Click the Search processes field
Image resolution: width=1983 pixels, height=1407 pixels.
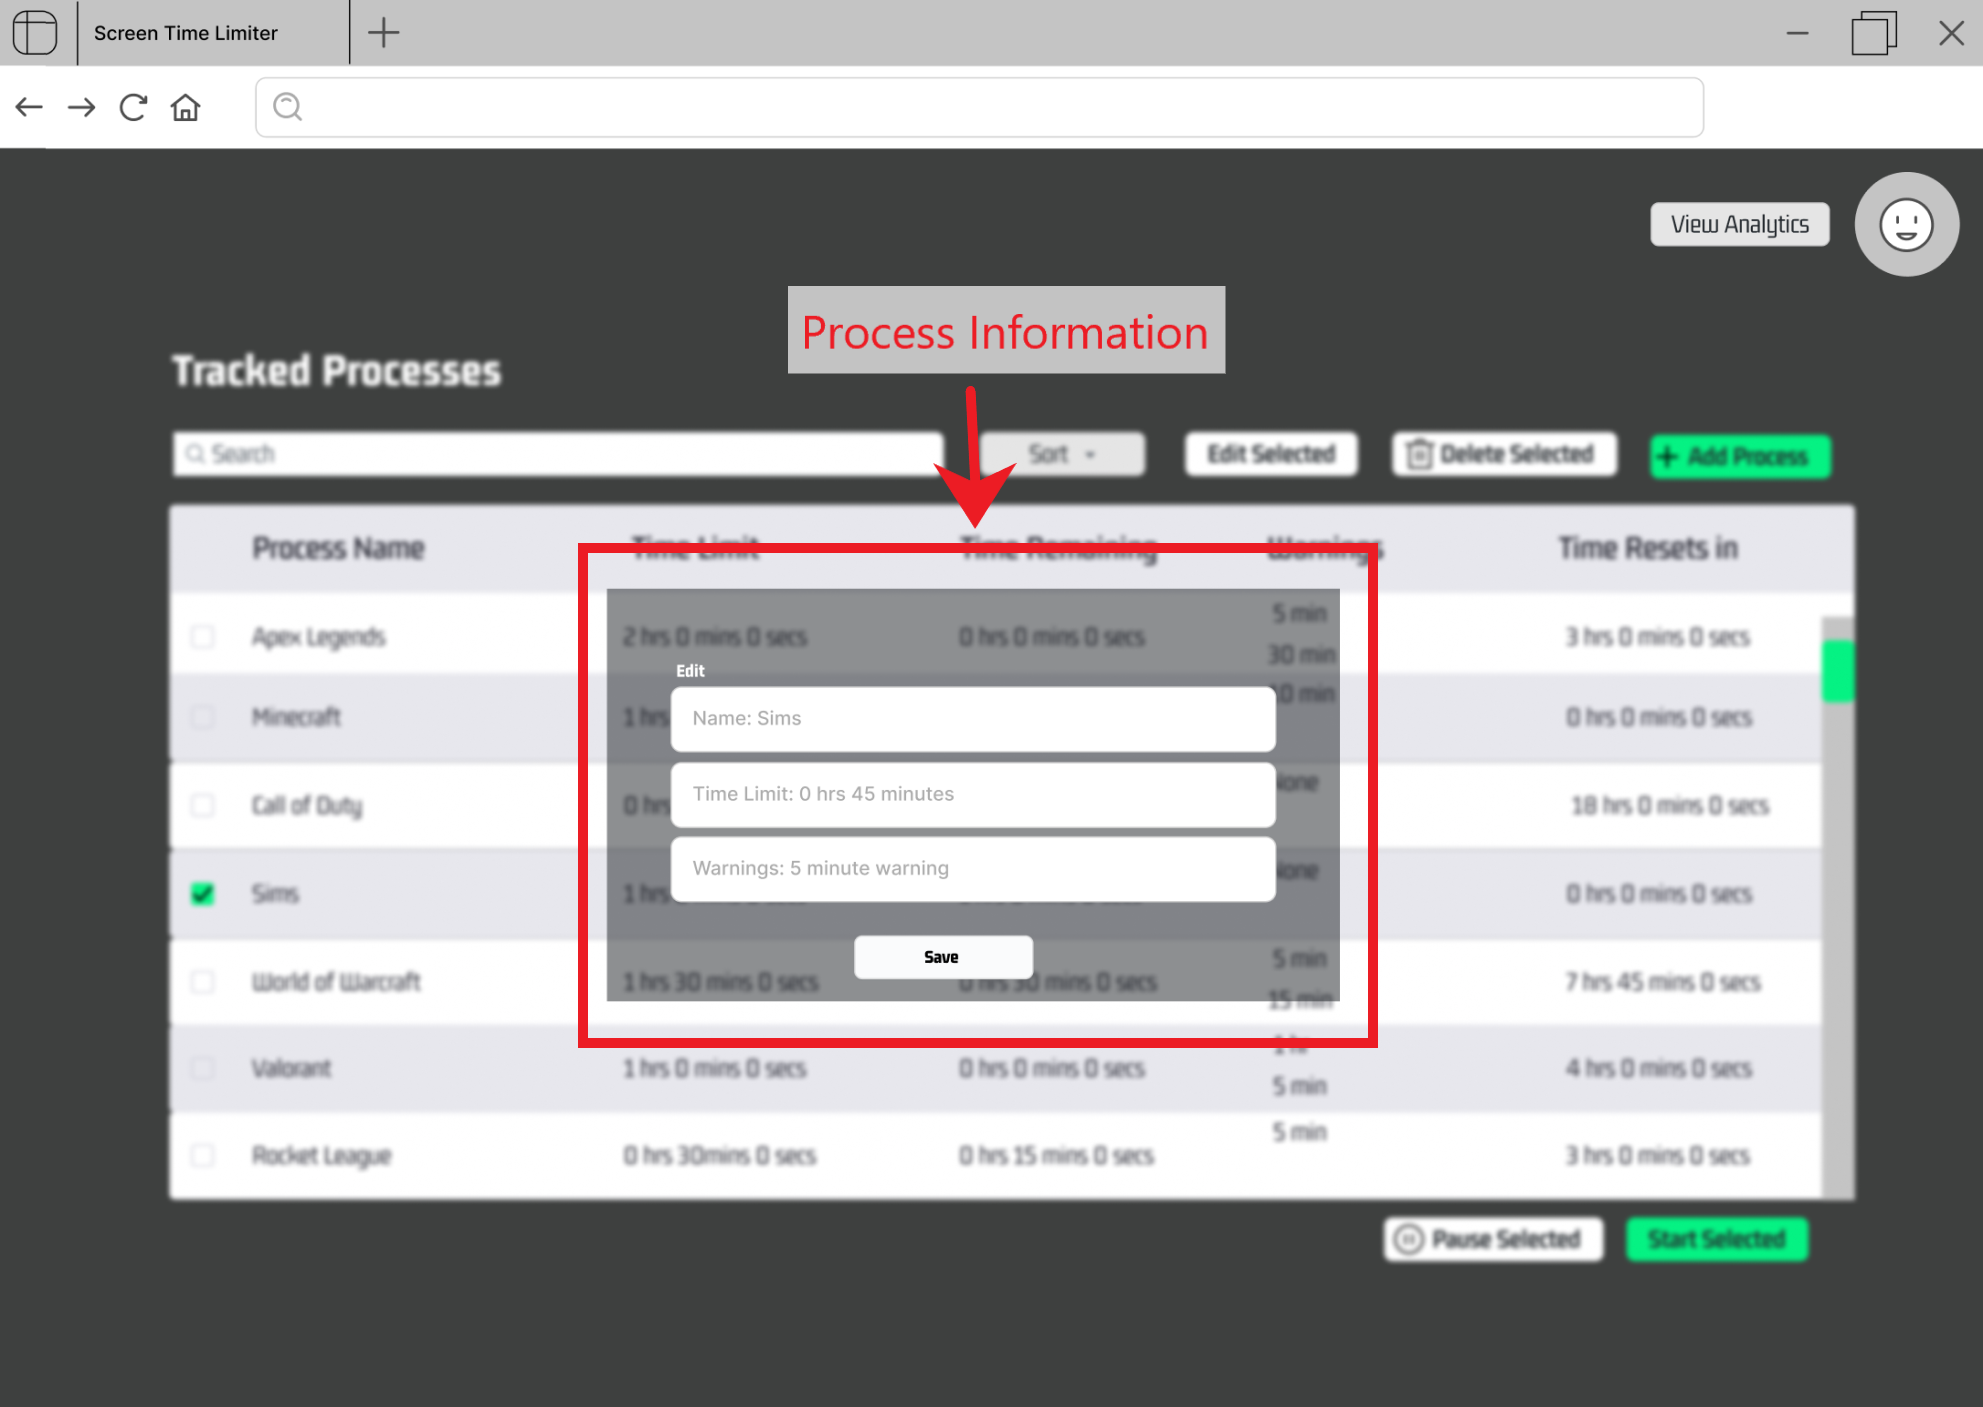tap(557, 454)
